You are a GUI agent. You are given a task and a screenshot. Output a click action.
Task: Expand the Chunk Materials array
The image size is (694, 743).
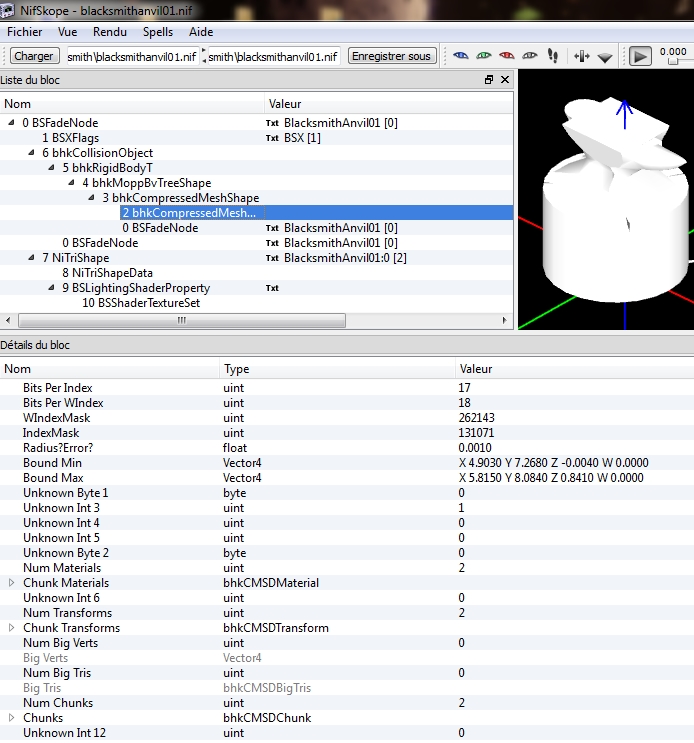click(11, 583)
